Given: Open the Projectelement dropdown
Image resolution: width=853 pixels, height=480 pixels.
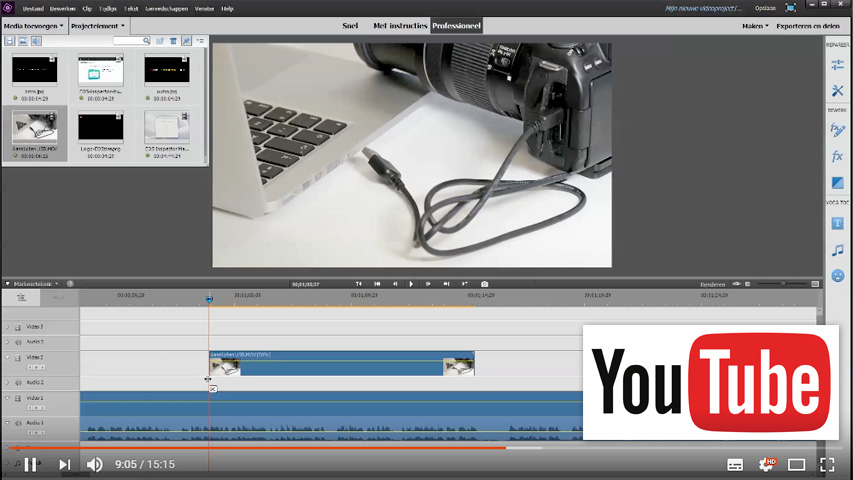Looking at the screenshot, I should tap(98, 25).
